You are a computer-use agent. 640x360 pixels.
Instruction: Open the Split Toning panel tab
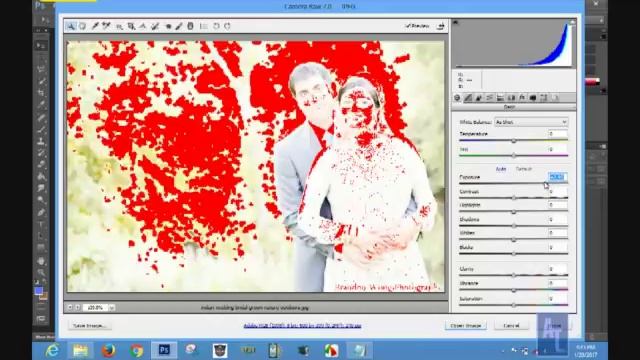click(500, 98)
